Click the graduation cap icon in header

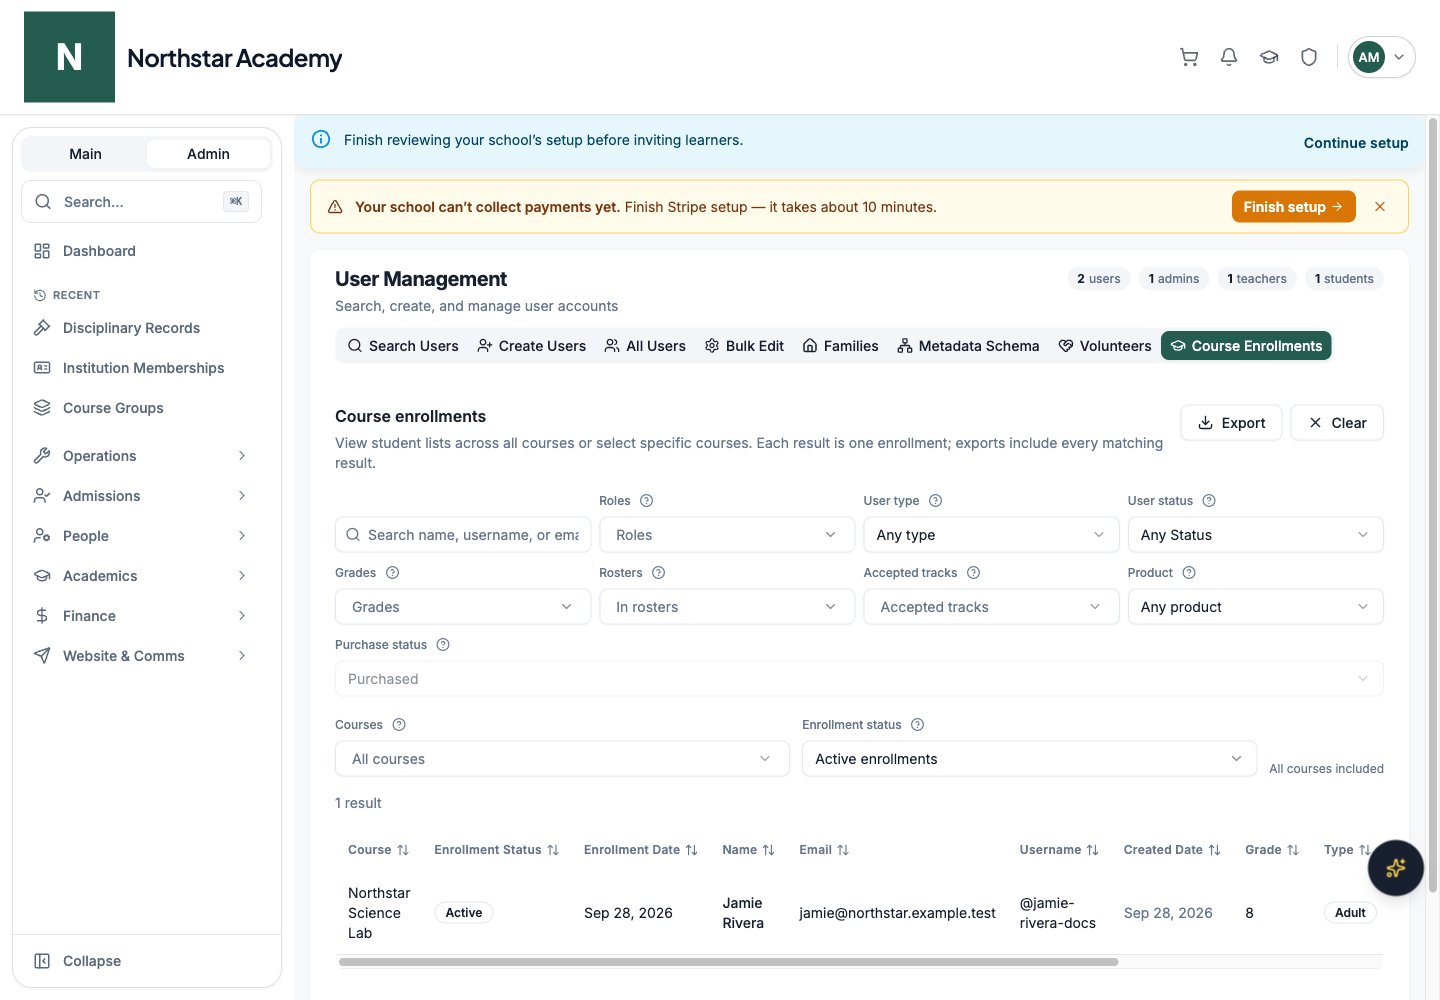click(1269, 57)
